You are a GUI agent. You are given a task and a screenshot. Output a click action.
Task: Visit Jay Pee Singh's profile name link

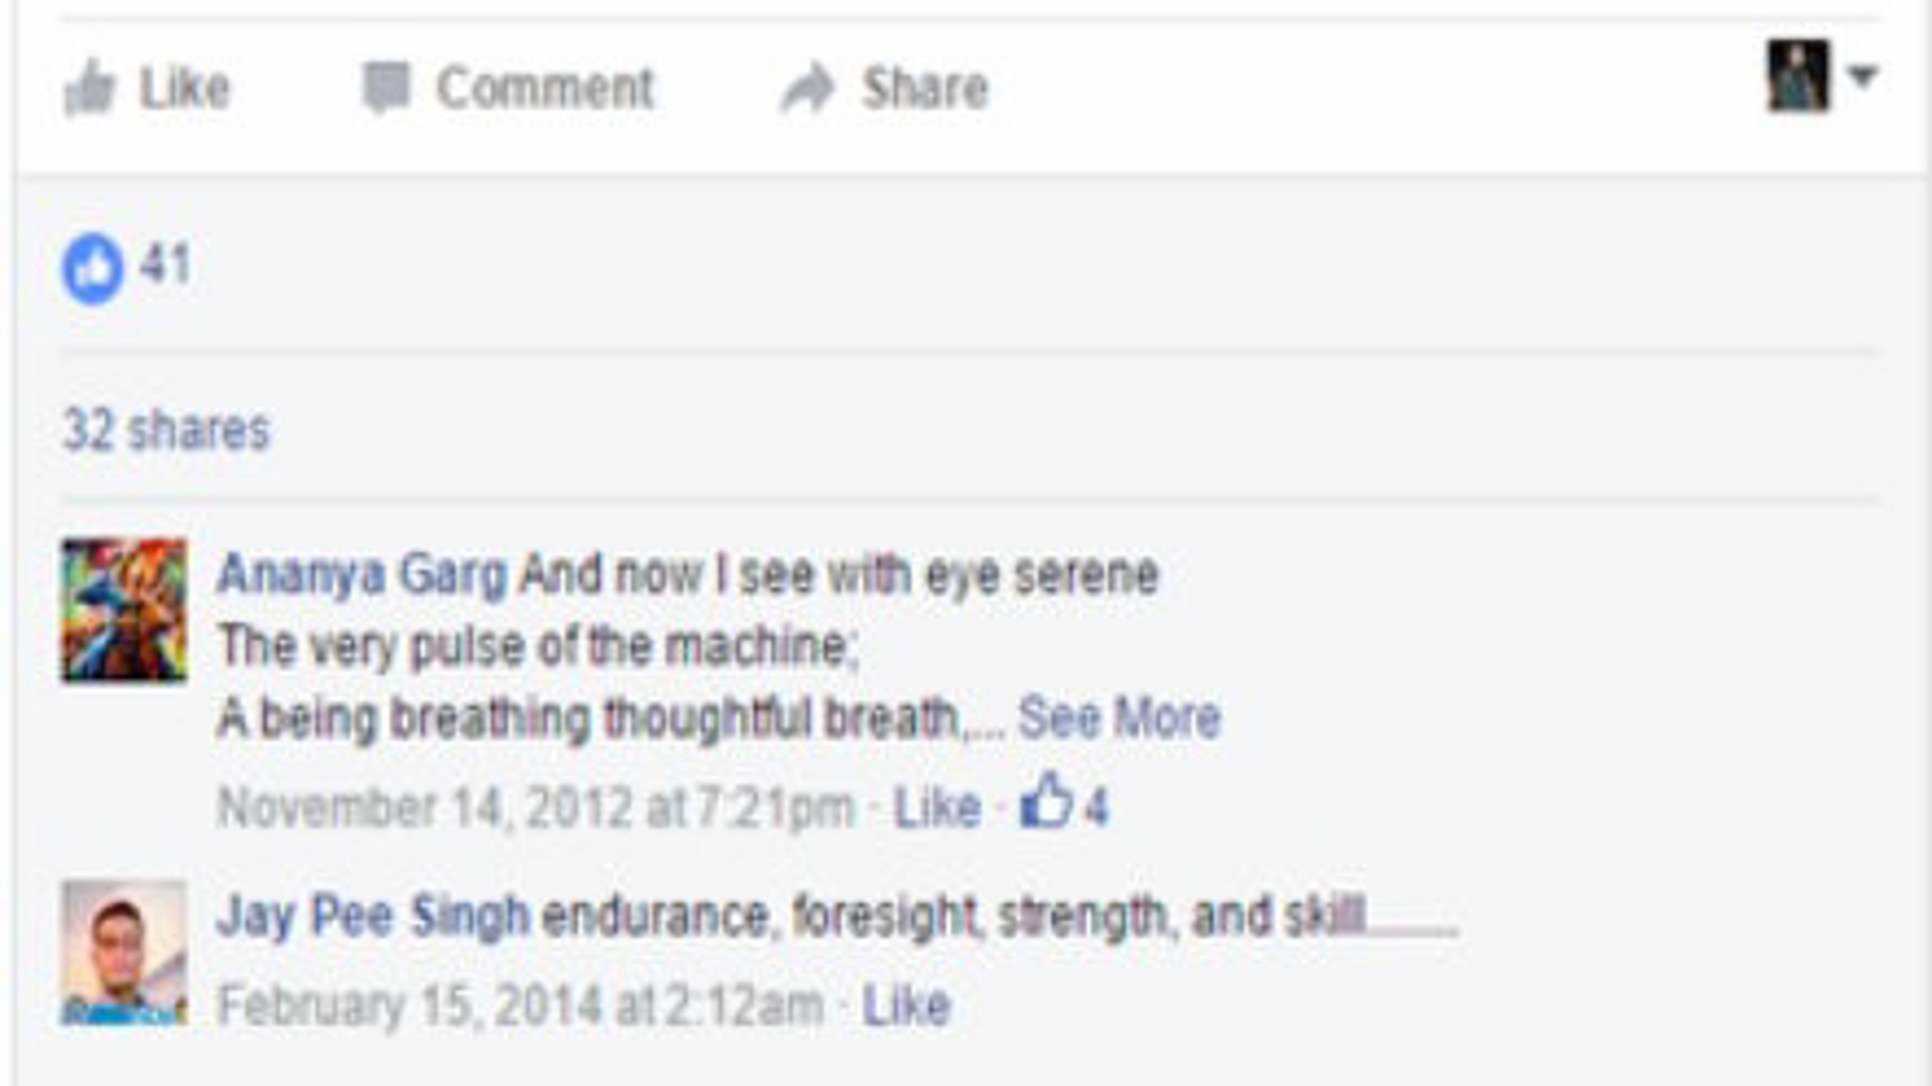[x=372, y=915]
